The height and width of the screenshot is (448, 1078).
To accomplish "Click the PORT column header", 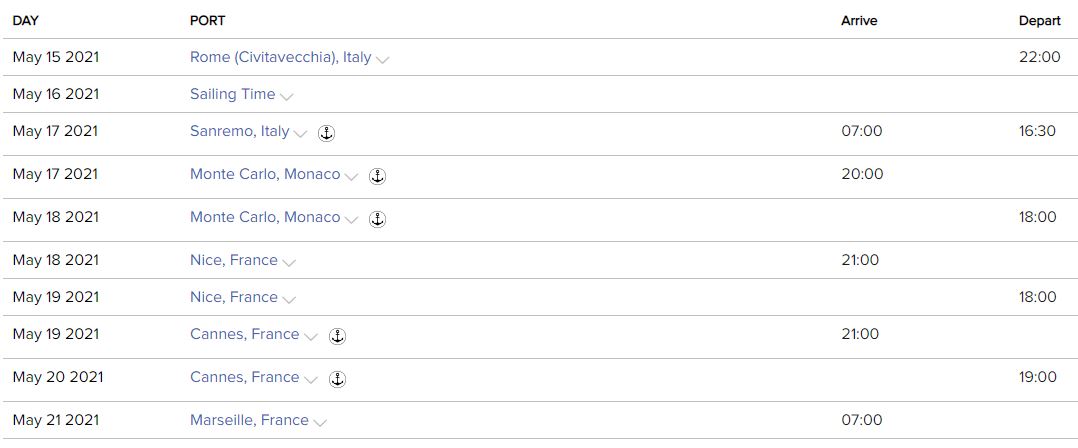I will (x=207, y=20).
